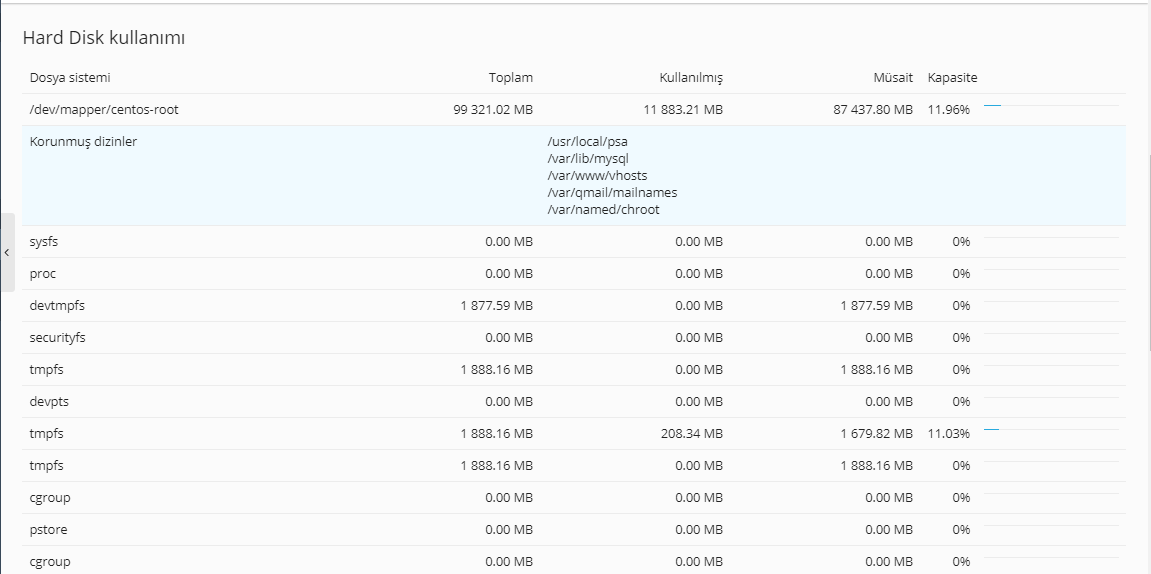Select the /dev/mapper/centos-root file system name

click(104, 110)
